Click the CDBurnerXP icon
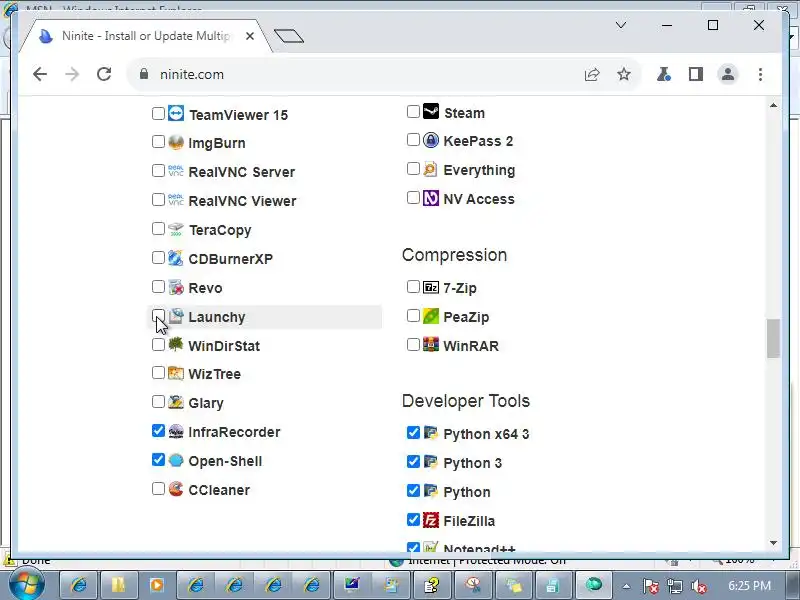This screenshot has height=600, width=800. click(176, 258)
